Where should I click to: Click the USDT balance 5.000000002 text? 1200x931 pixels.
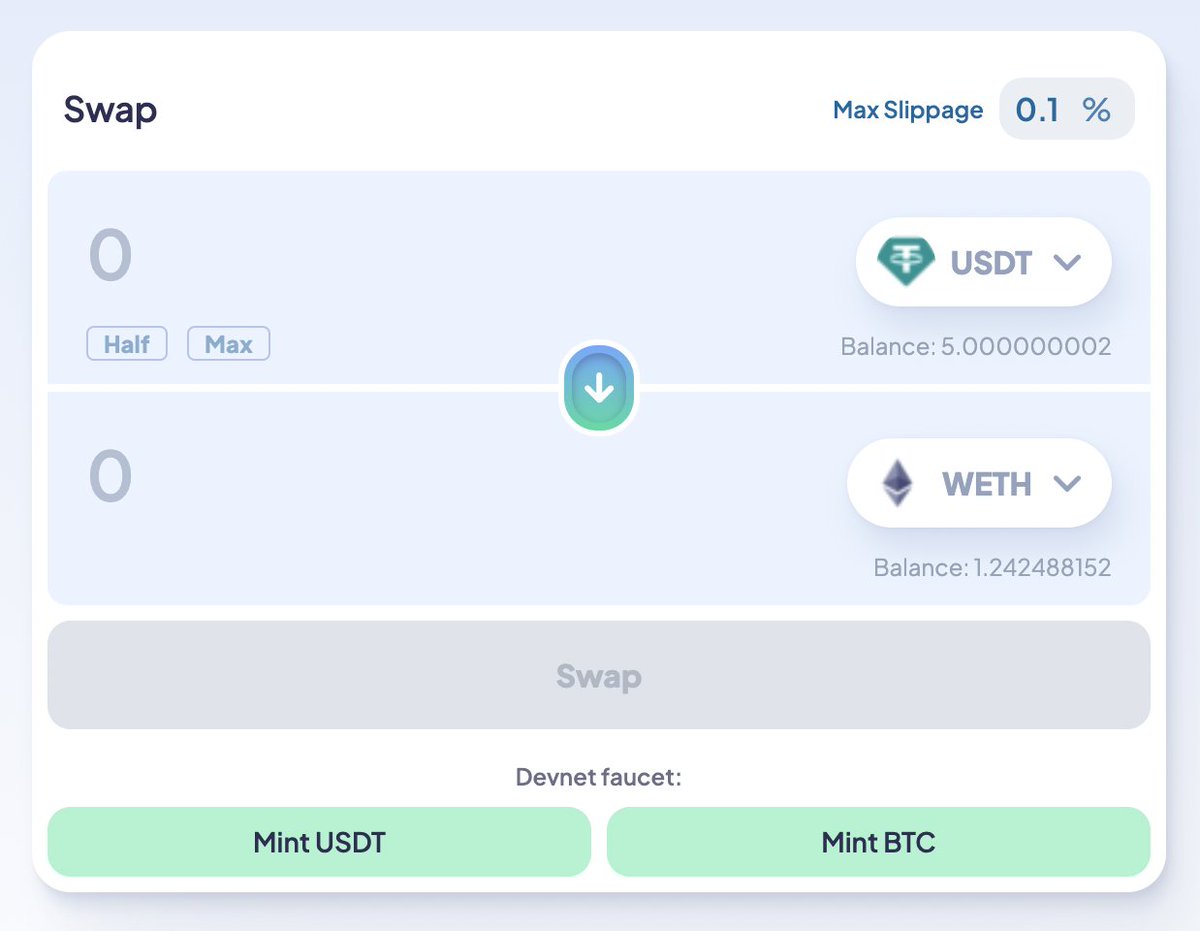pyautogui.click(x=976, y=347)
